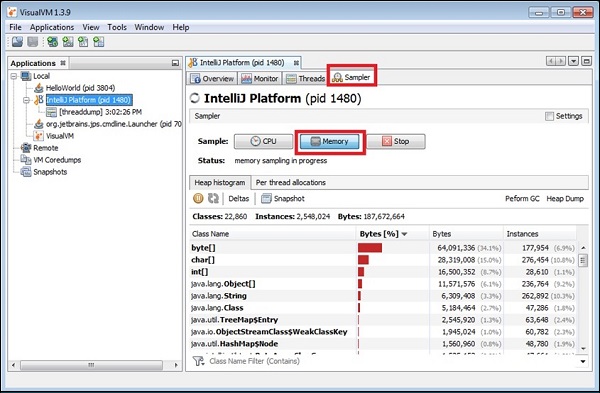Close the IntelliJ Platform document tab
Image resolution: width=600 pixels, height=393 pixels.
coord(296,63)
